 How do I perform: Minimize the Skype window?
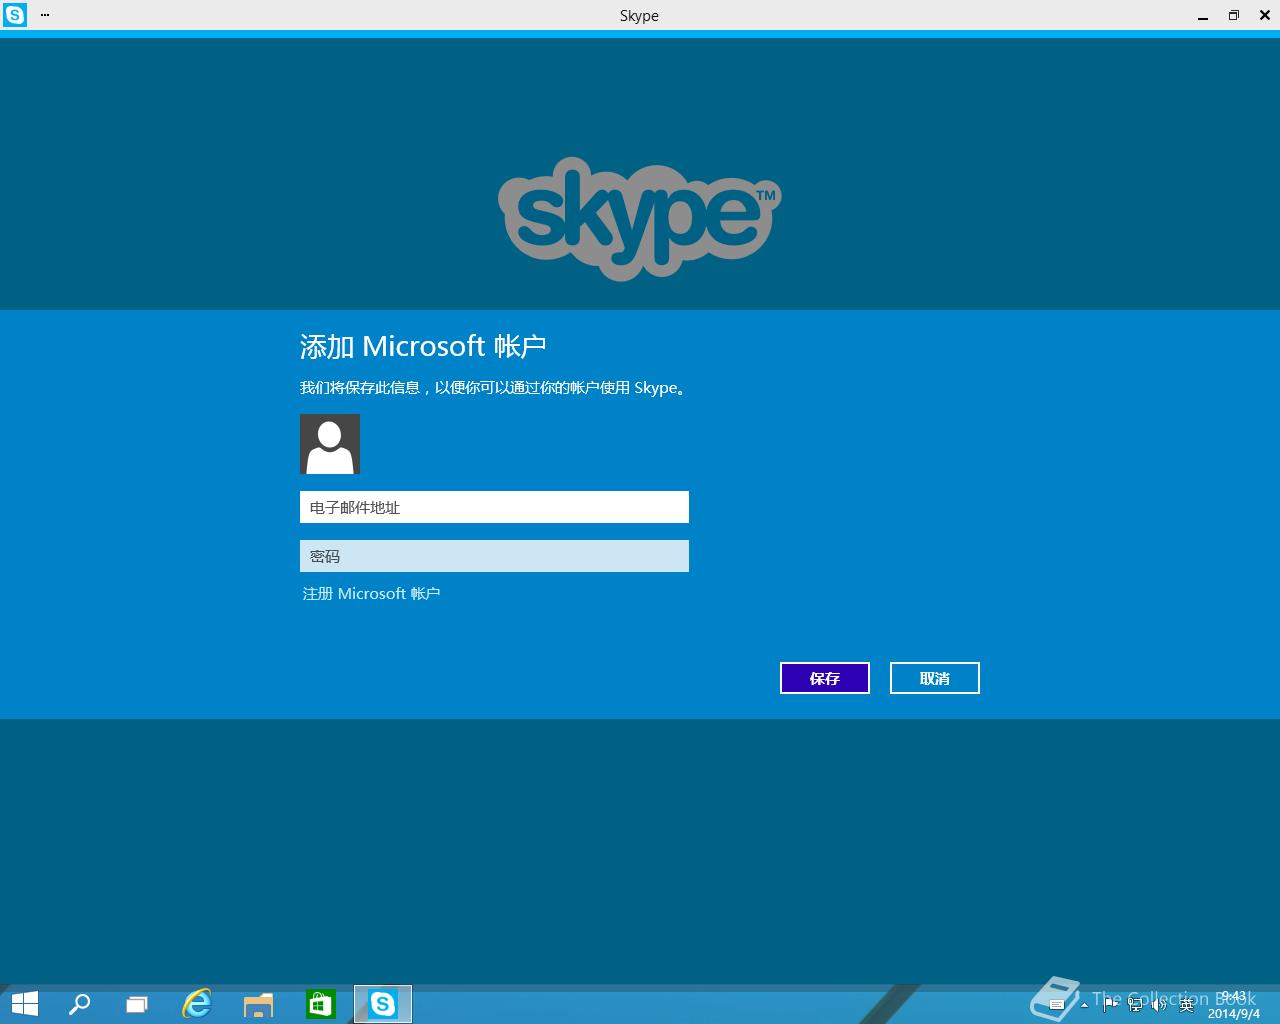pos(1203,16)
